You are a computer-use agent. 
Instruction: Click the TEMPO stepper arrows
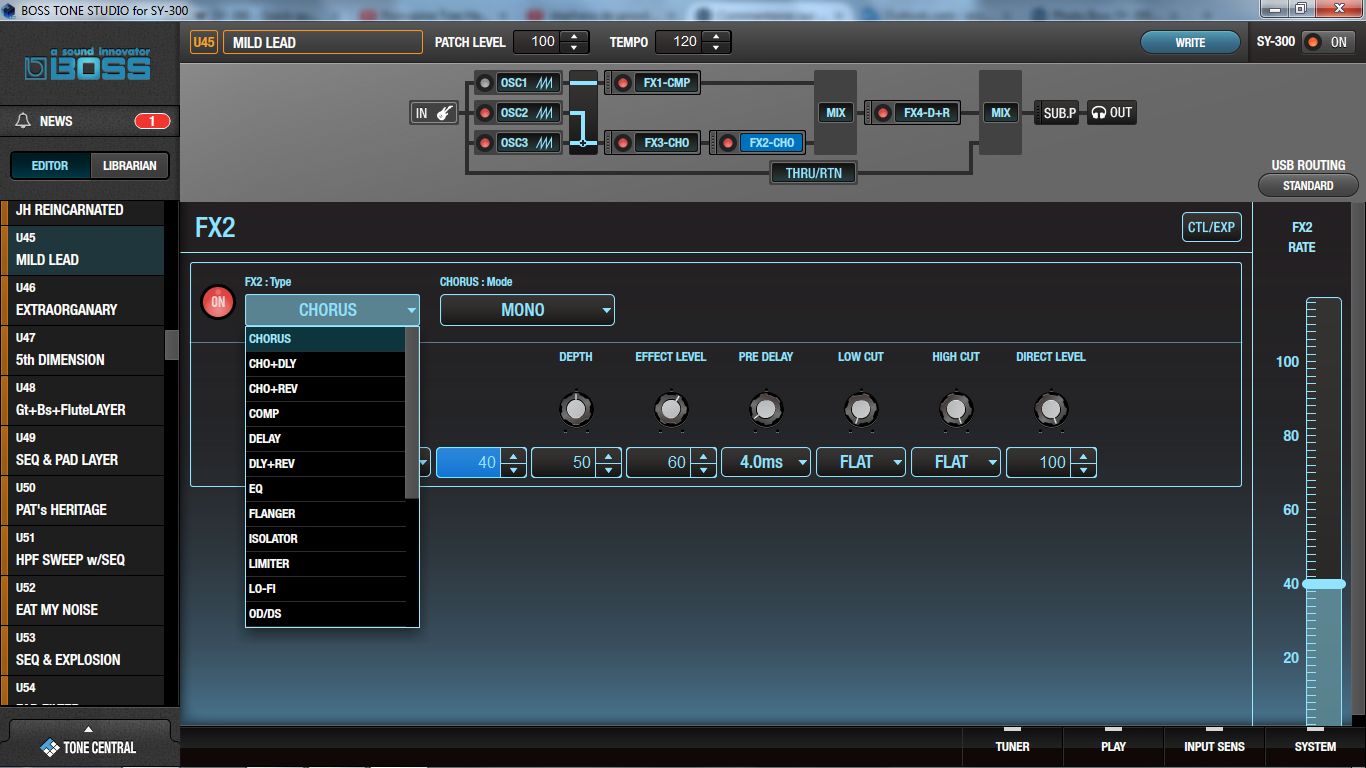point(716,42)
